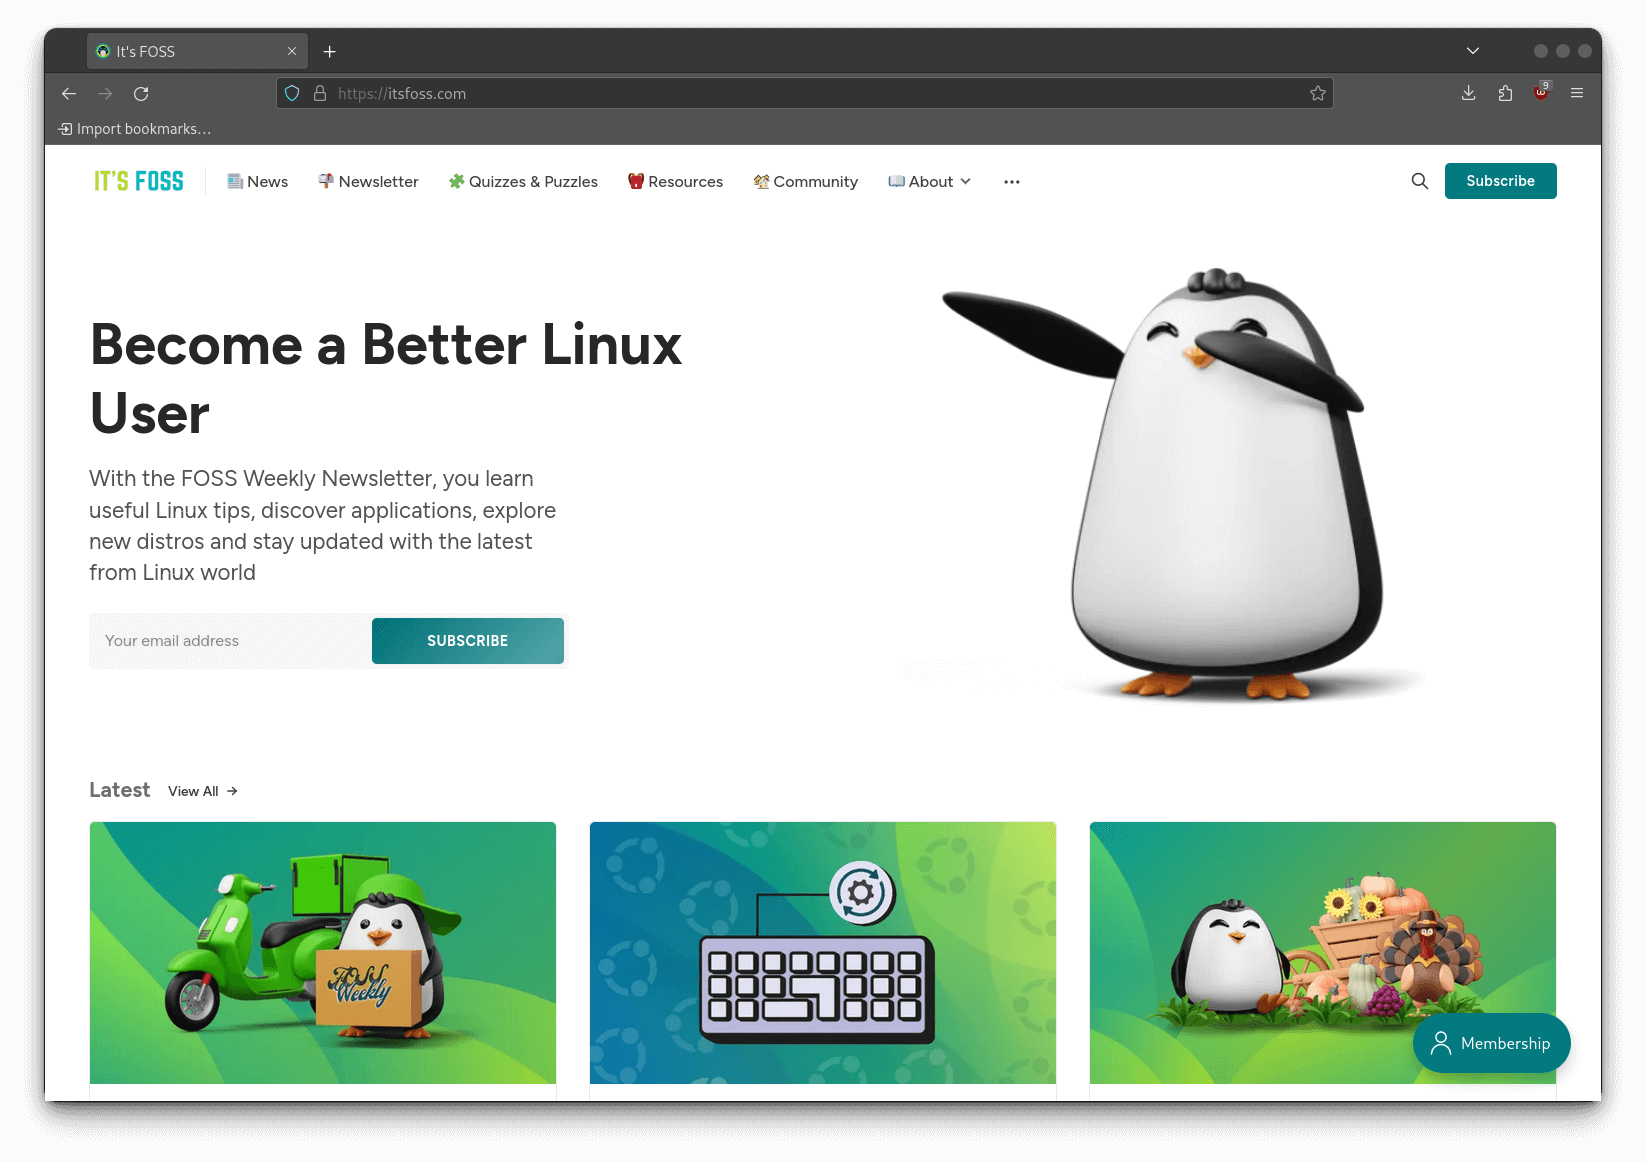Click the It's FOSS logo
The height and width of the screenshot is (1162, 1646).
(138, 181)
